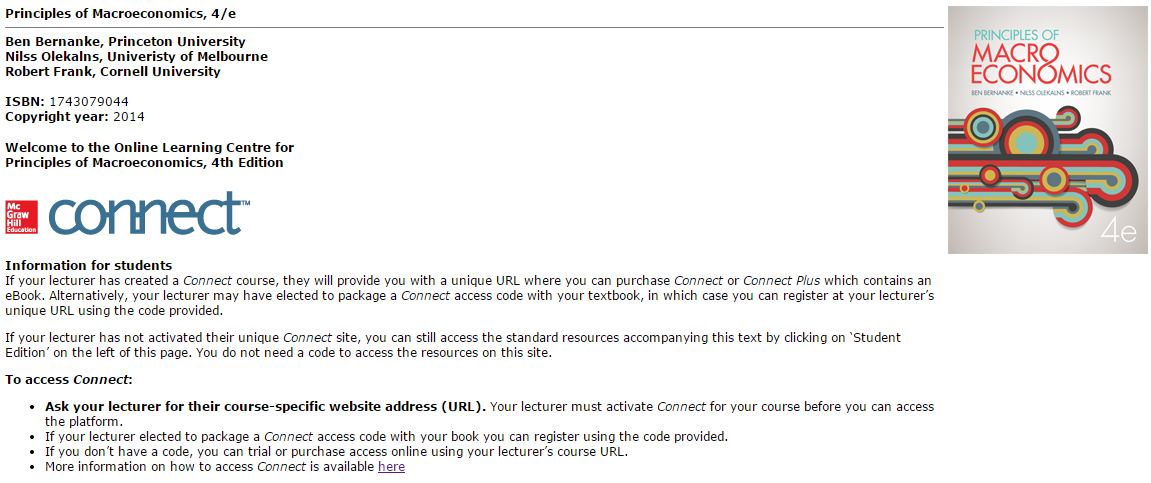The width and height of the screenshot is (1151, 483).
Task: Click the bold "Ask your lecturer" bullet text
Action: pos(266,407)
